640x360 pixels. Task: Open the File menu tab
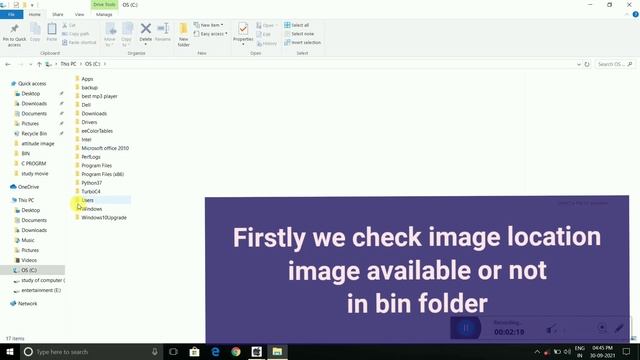tap(11, 14)
